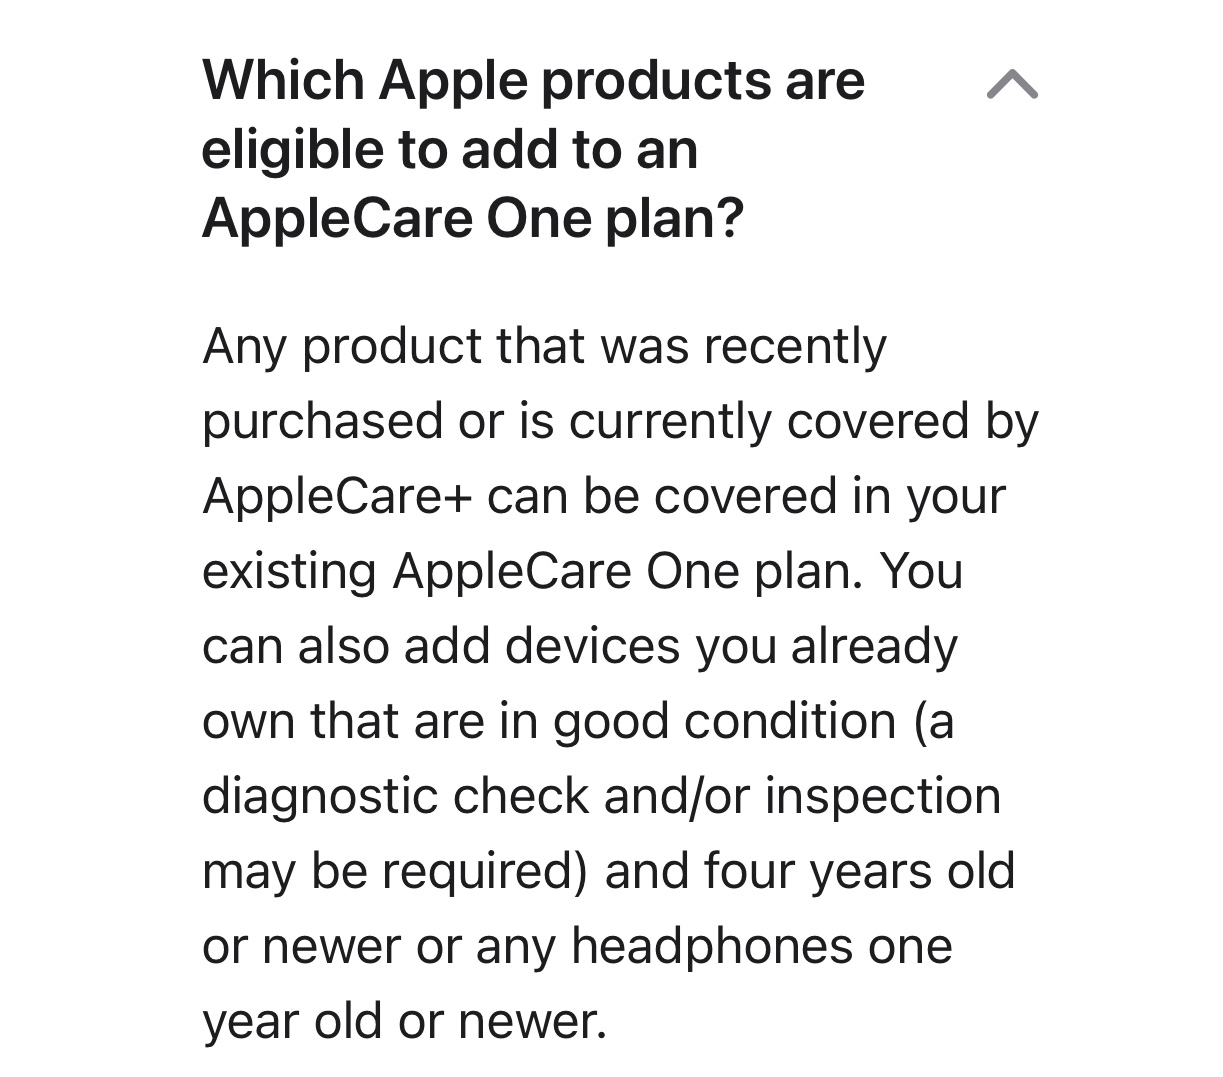
Task: Click the word 'headphones' in the paragraph
Action: pyautogui.click(x=712, y=946)
